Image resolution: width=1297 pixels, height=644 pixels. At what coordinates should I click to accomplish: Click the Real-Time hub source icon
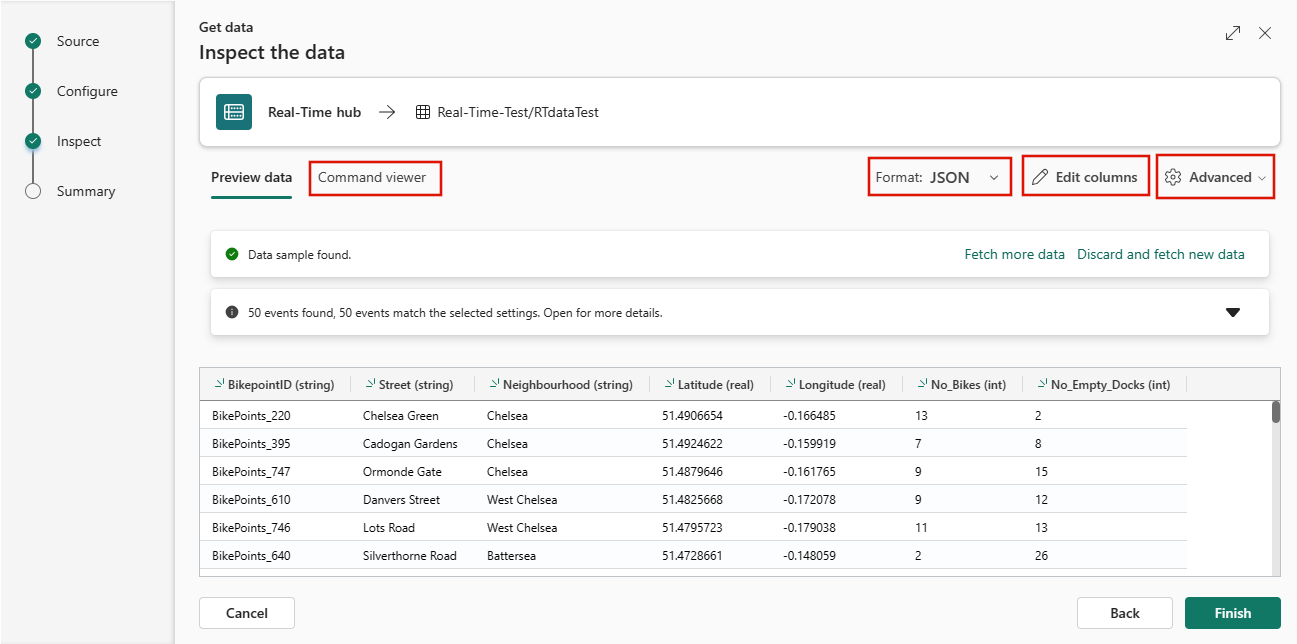(x=234, y=112)
